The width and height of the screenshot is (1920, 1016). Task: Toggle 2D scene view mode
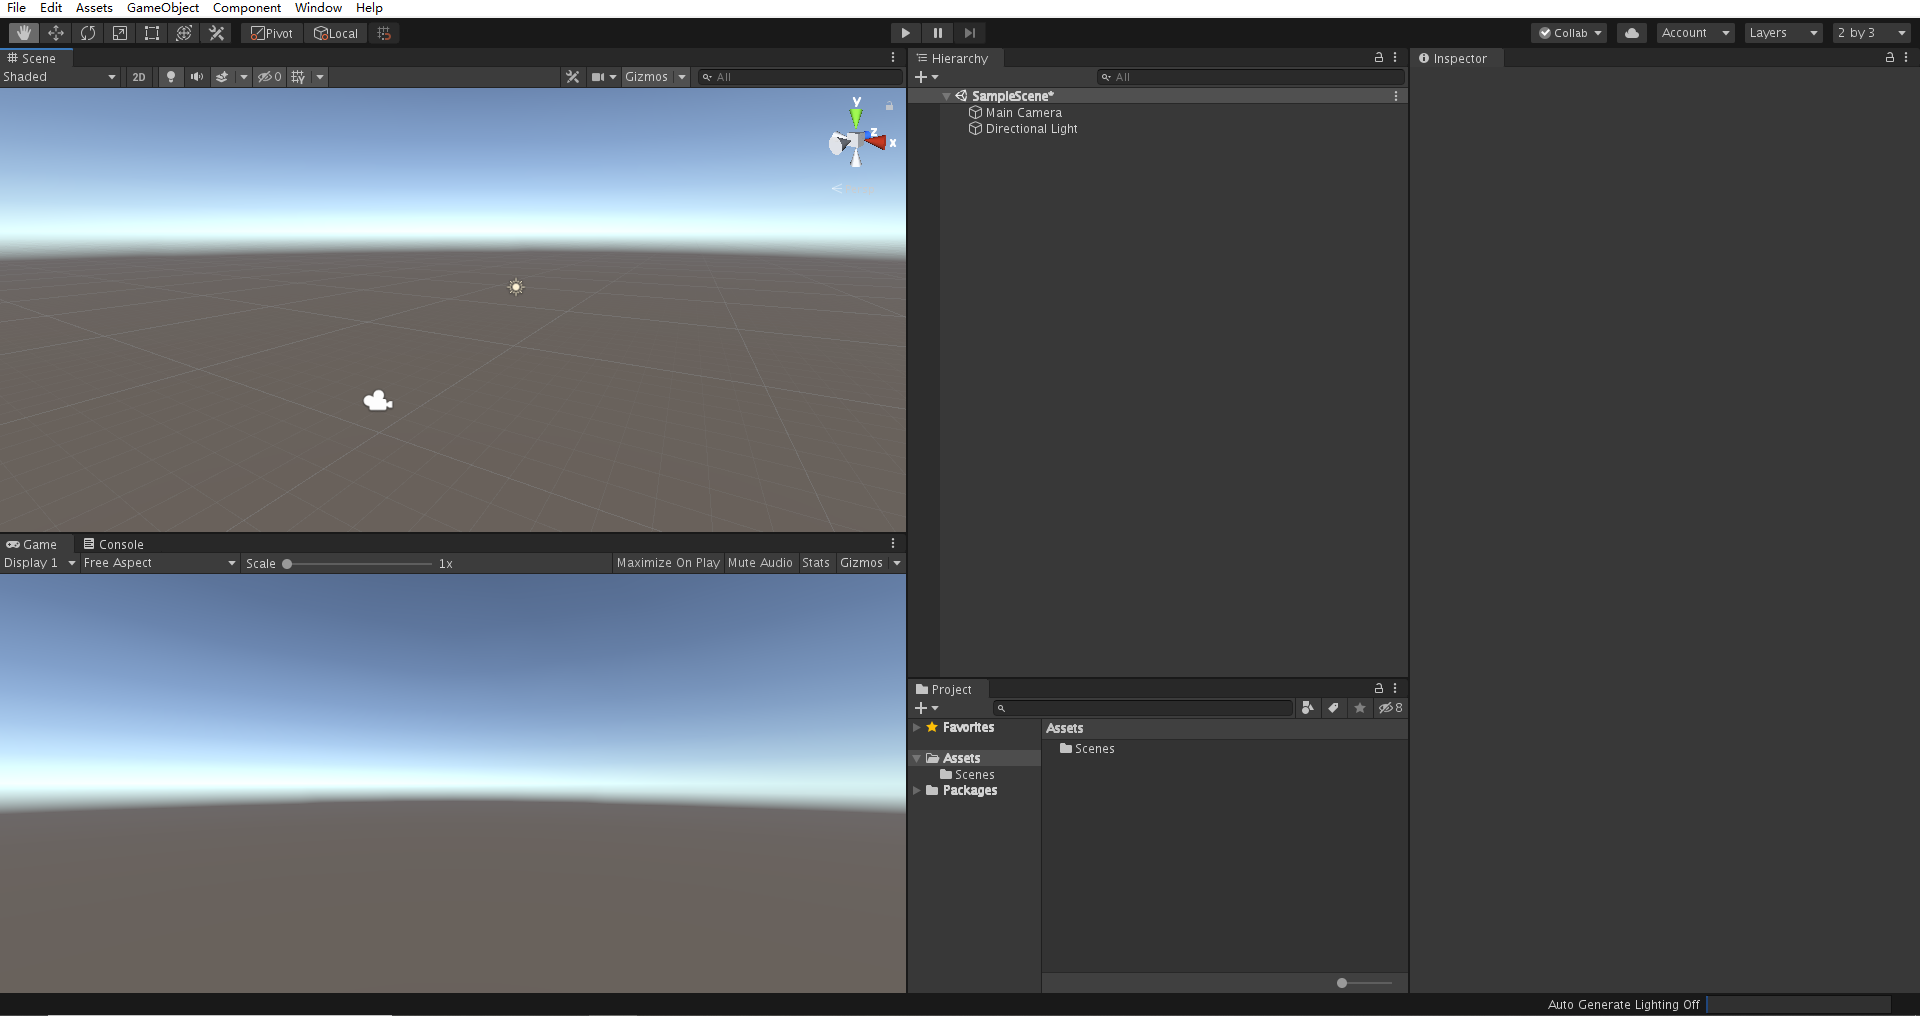click(x=139, y=77)
